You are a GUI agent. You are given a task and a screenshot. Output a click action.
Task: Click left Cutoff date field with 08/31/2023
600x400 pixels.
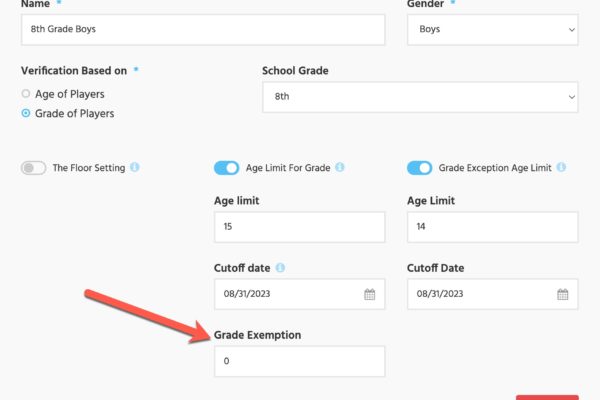[x=300, y=294]
